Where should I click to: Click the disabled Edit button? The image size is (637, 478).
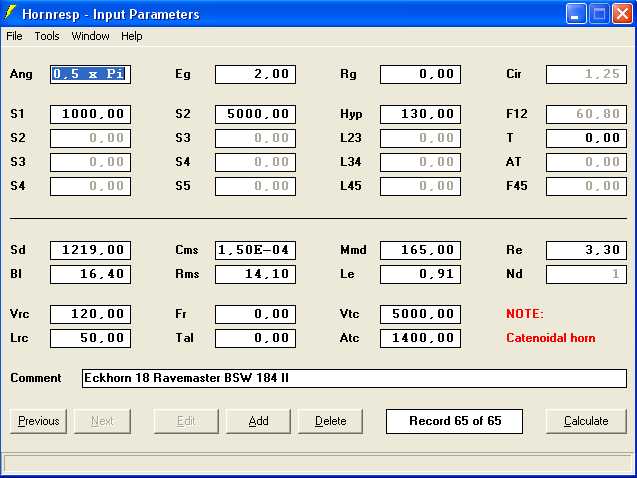[x=186, y=421]
